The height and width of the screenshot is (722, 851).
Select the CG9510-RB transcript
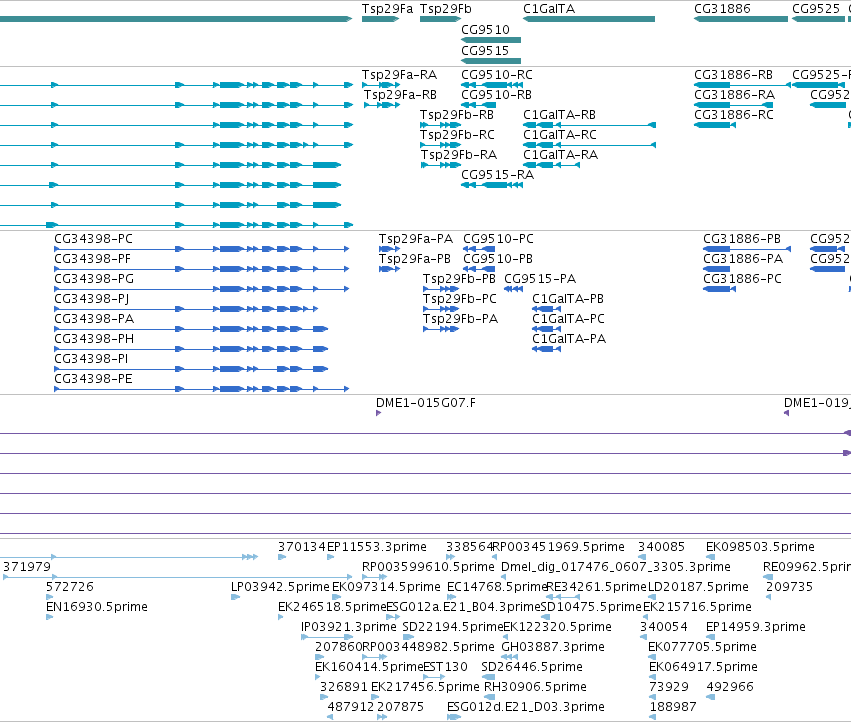(479, 105)
